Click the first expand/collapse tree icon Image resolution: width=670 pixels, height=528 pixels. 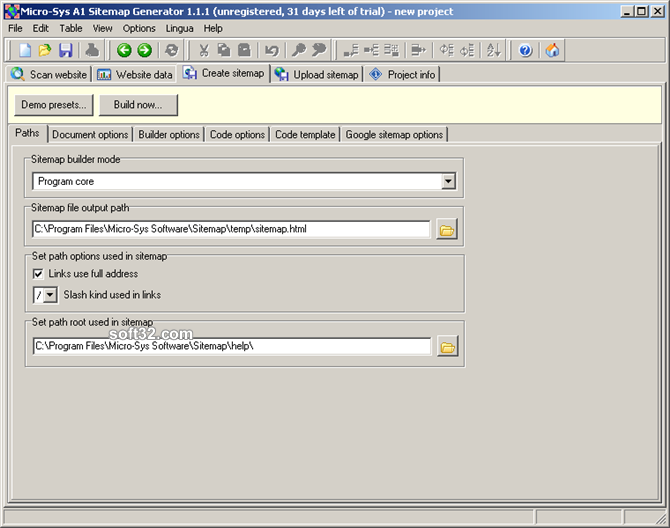pyautogui.click(x=447, y=50)
